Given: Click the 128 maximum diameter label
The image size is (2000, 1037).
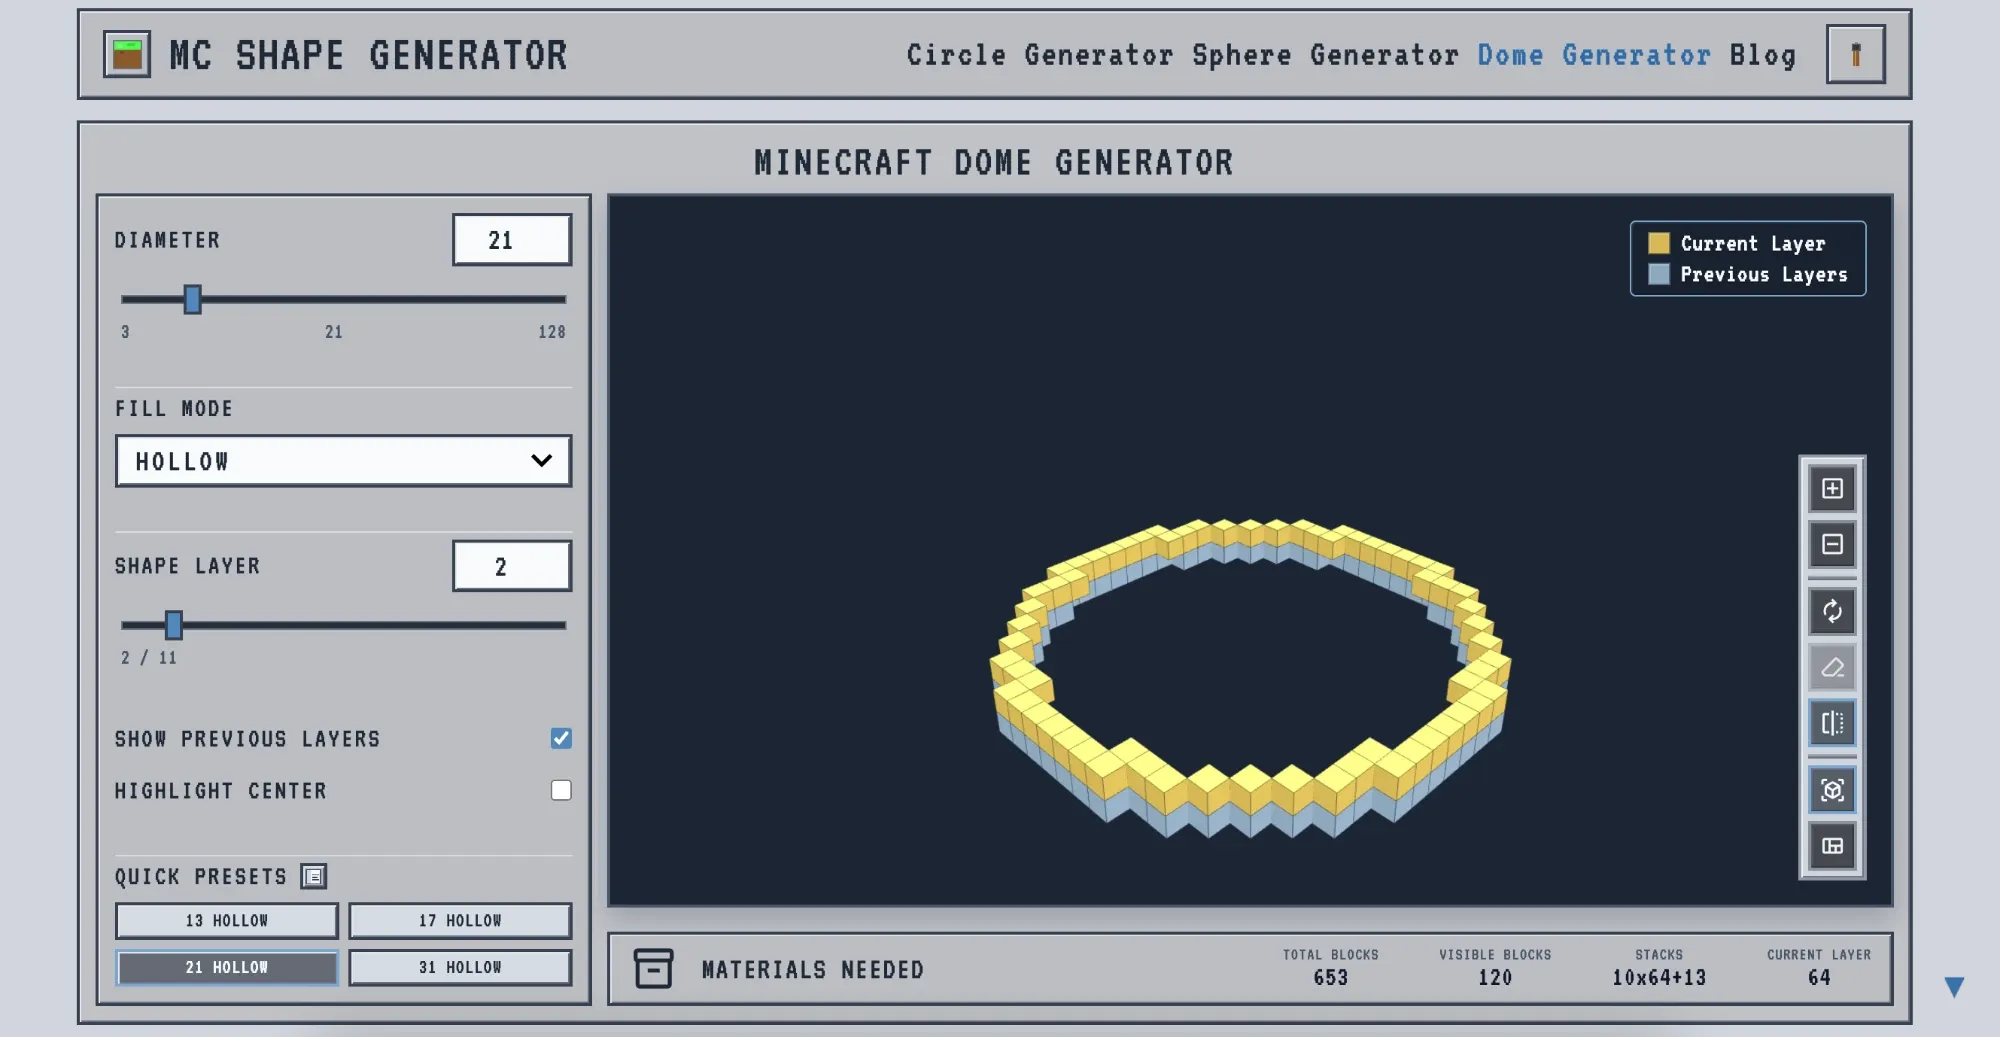Looking at the screenshot, I should [x=552, y=332].
